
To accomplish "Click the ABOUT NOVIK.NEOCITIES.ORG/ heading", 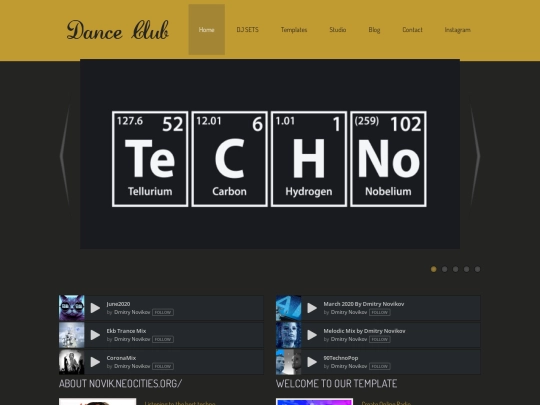I will [x=120, y=383].
